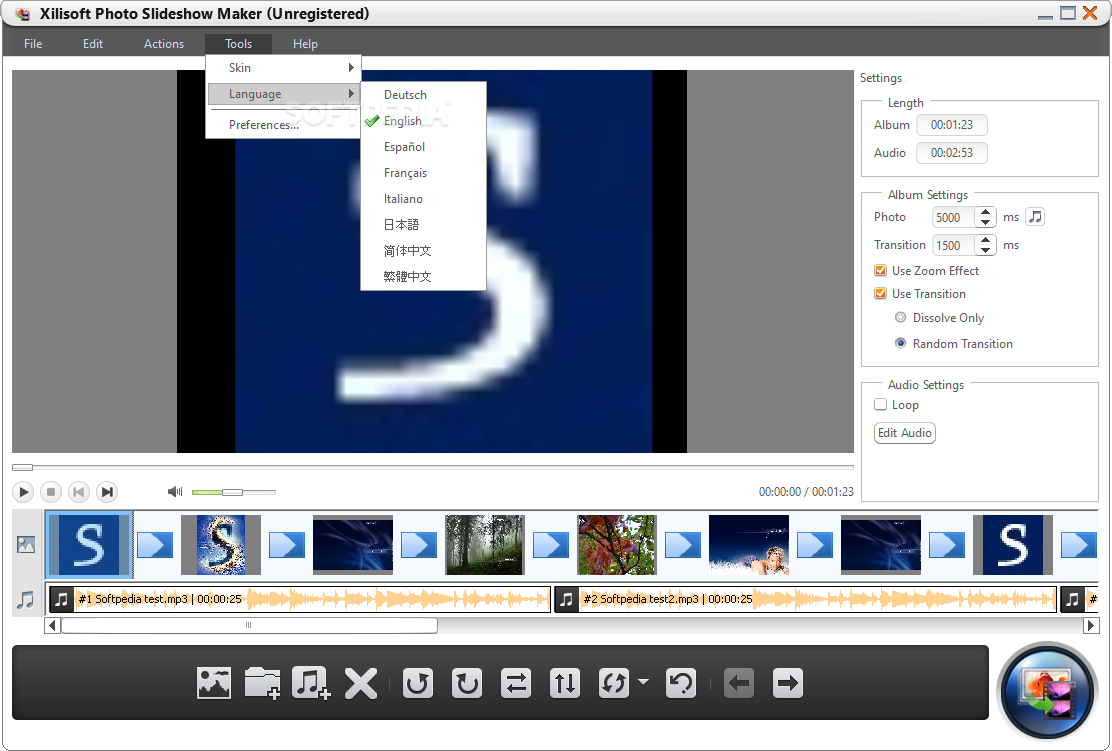This screenshot has height=751, width=1112.
Task: Click note icon of Softpedia test2.mp3 clip
Action: point(566,599)
